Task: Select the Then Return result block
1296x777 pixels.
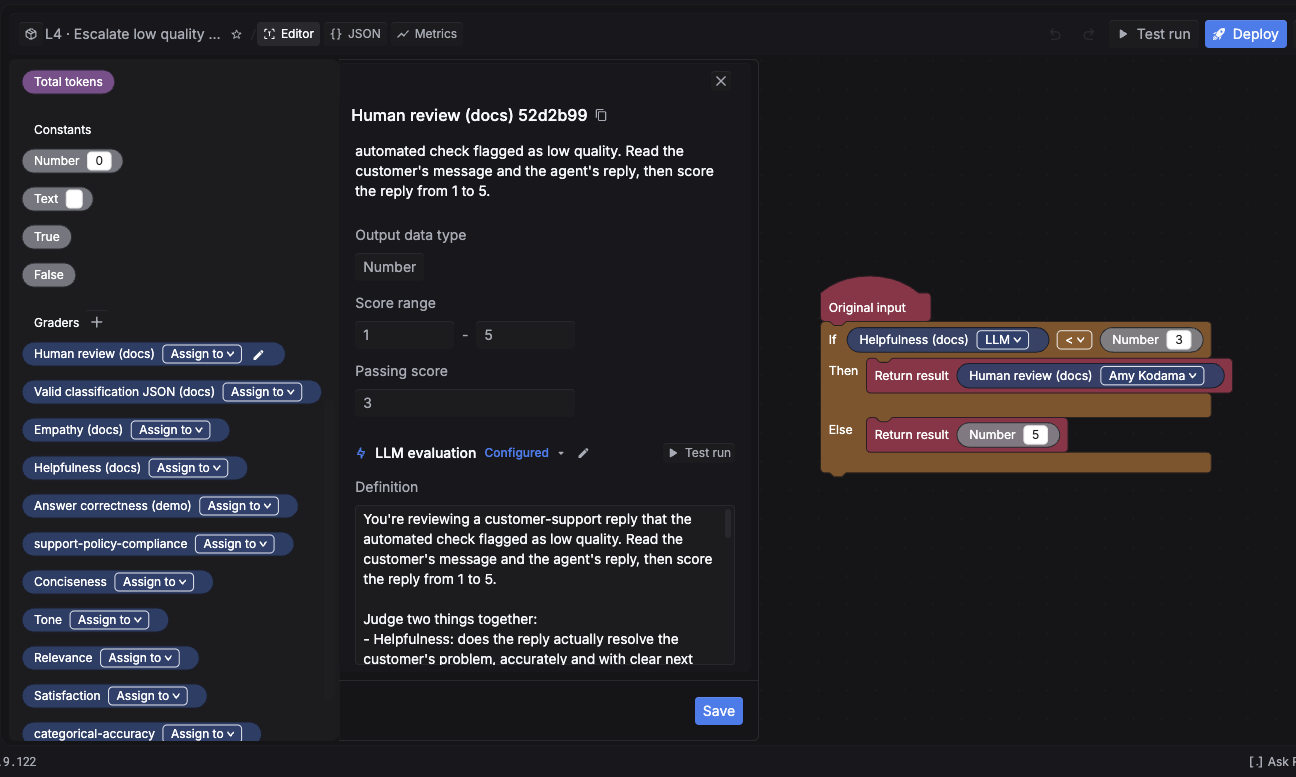Action: (x=910, y=376)
